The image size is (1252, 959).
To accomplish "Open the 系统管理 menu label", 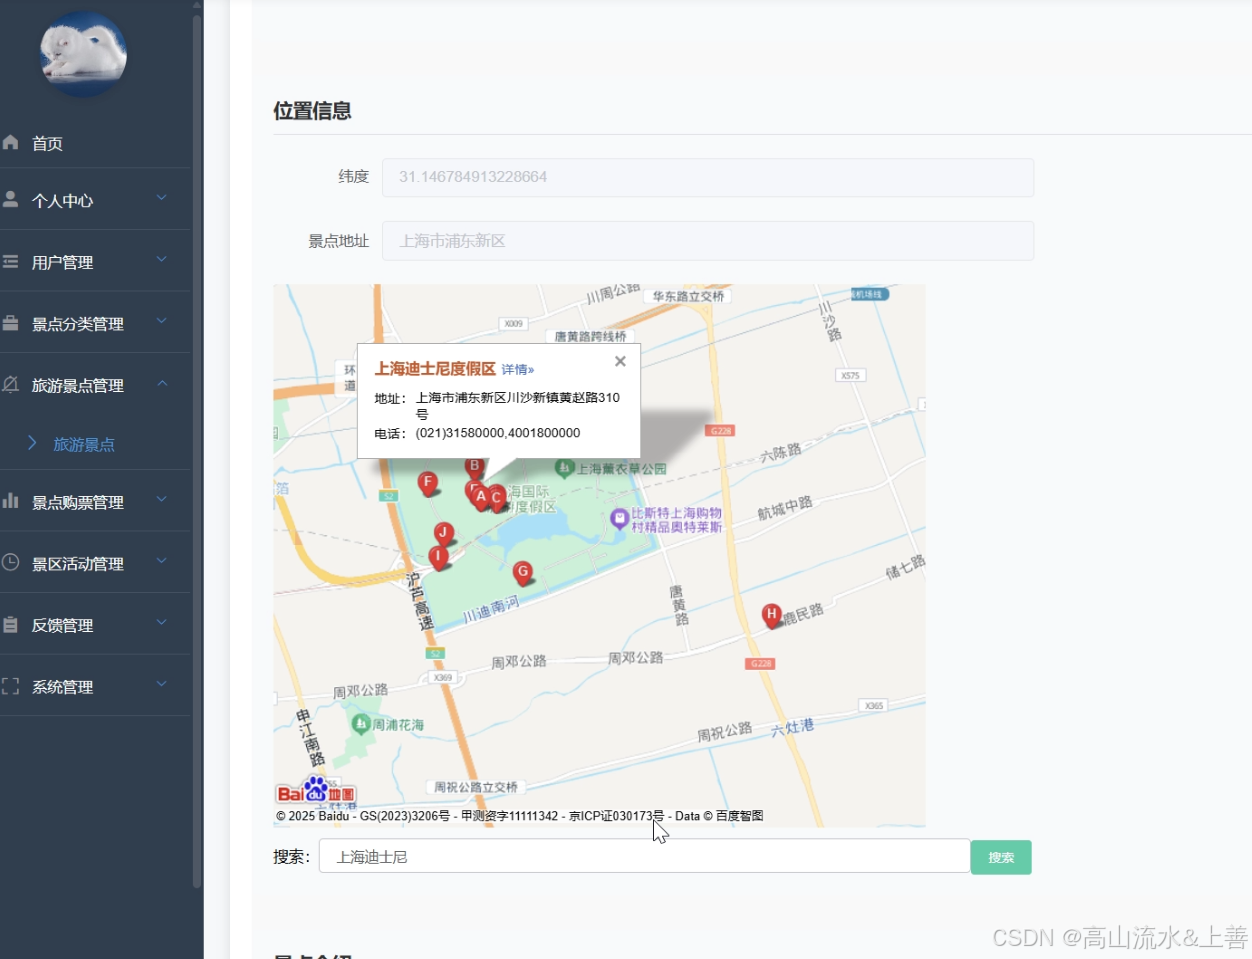I will click(62, 687).
